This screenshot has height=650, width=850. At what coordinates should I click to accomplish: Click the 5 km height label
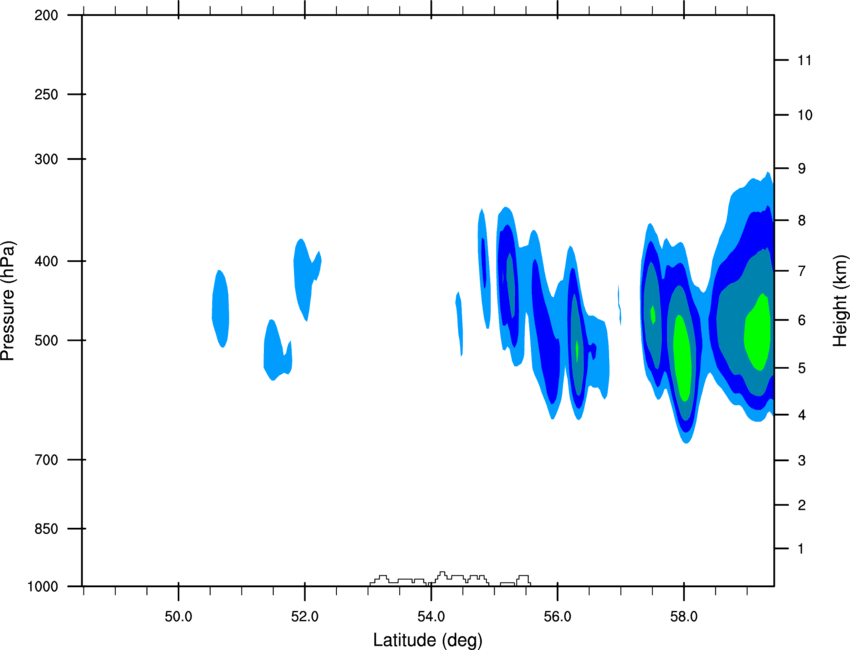click(802, 368)
